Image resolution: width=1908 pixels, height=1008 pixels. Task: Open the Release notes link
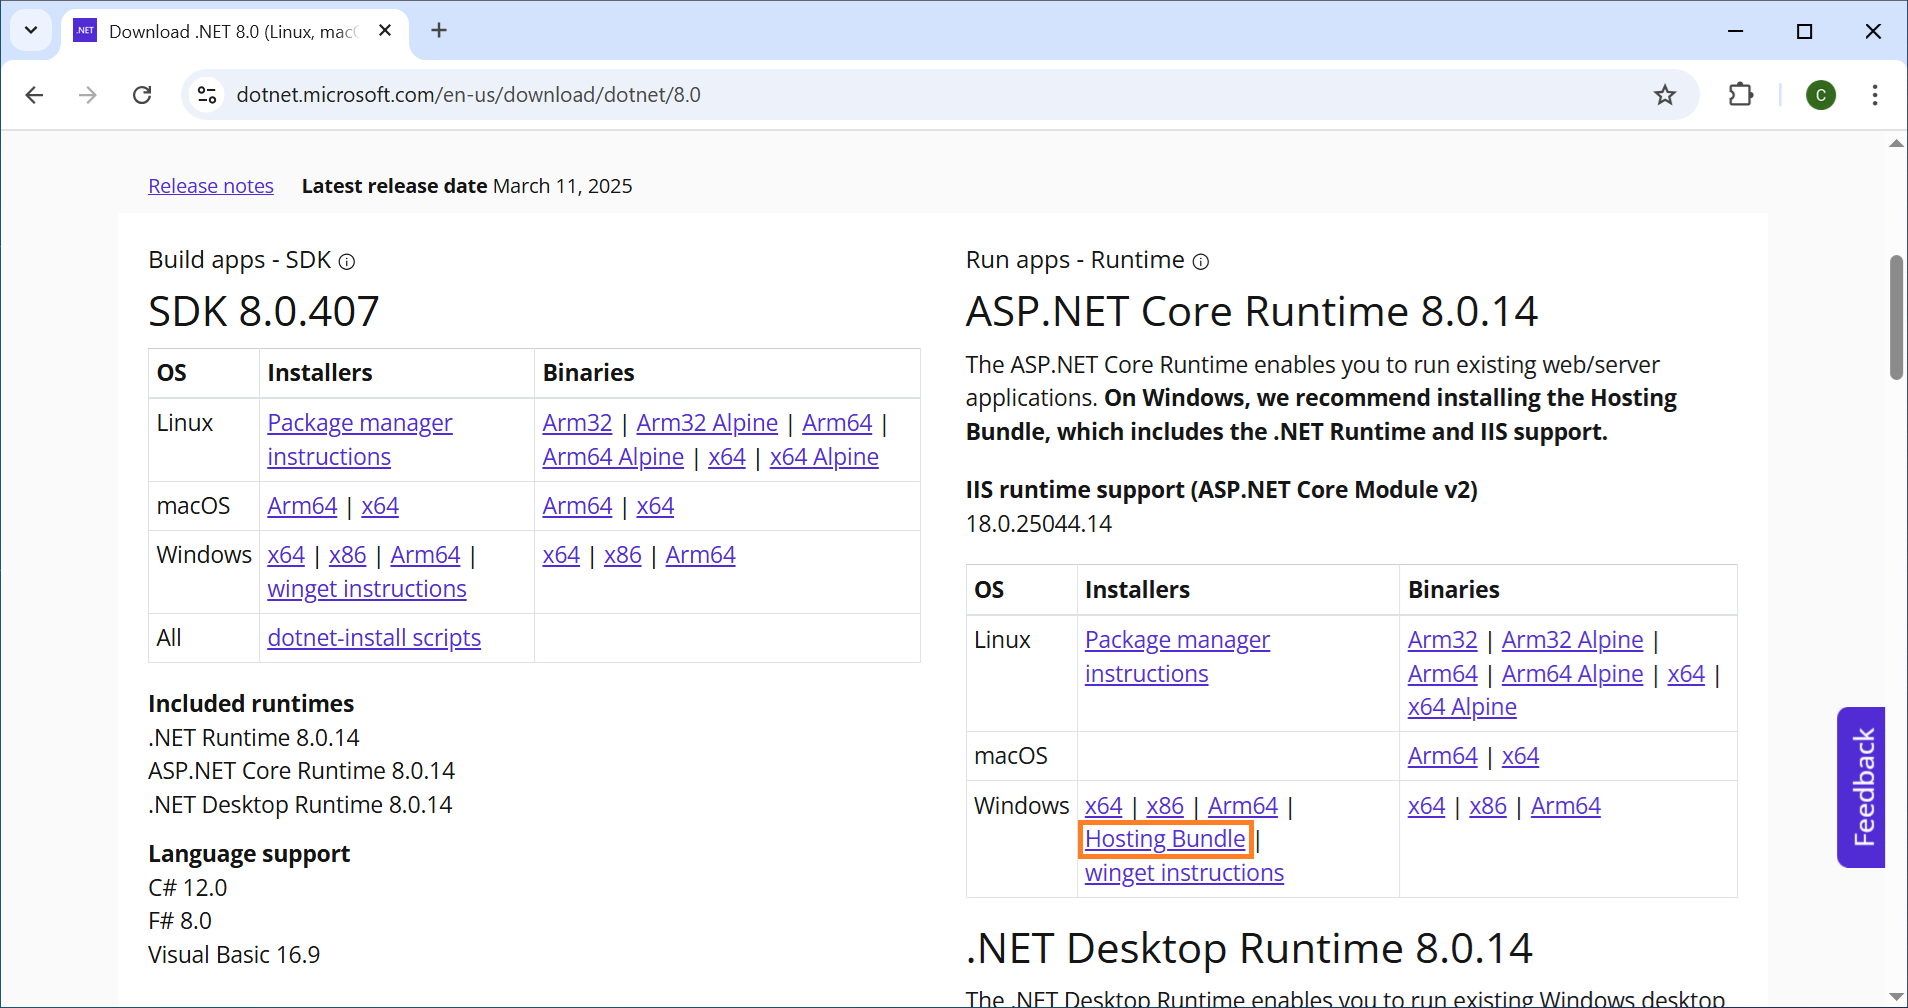point(211,186)
